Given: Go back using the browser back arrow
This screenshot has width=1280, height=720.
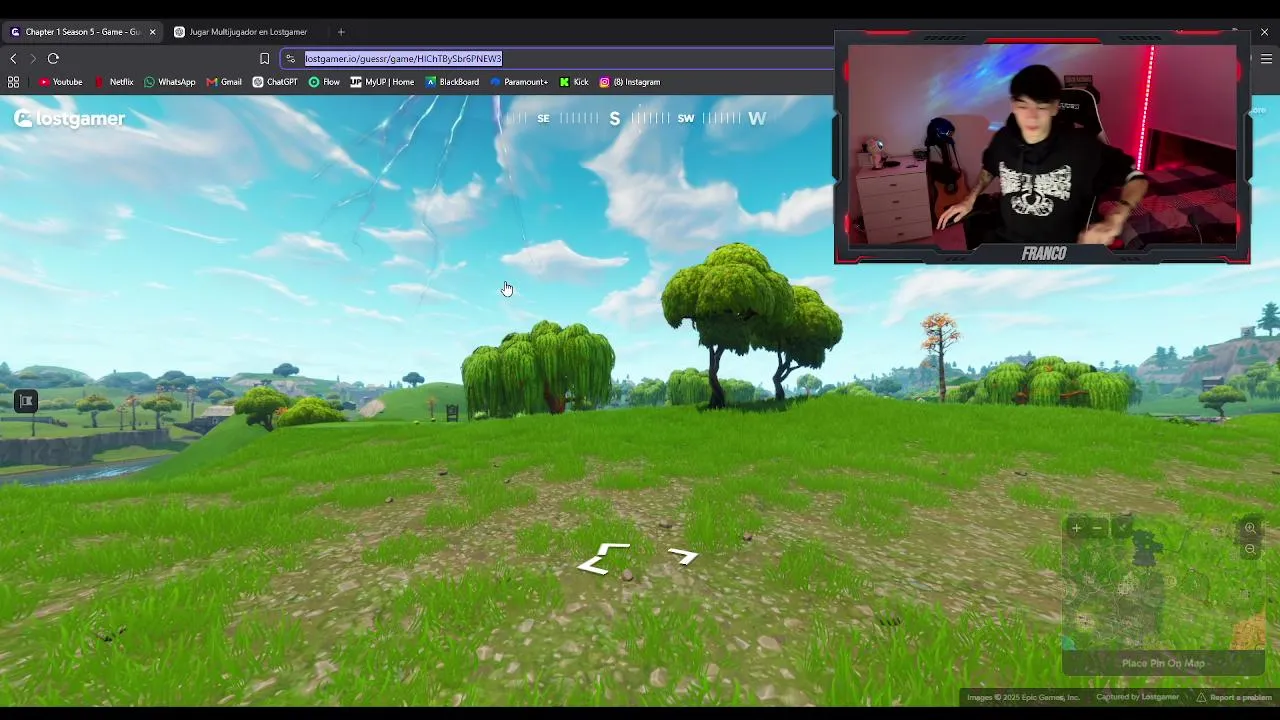Looking at the screenshot, I should click(13, 59).
